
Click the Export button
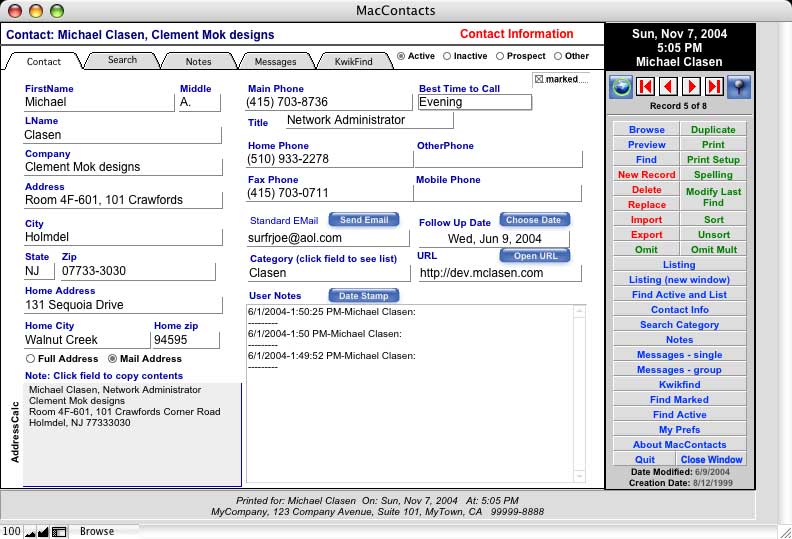[646, 234]
